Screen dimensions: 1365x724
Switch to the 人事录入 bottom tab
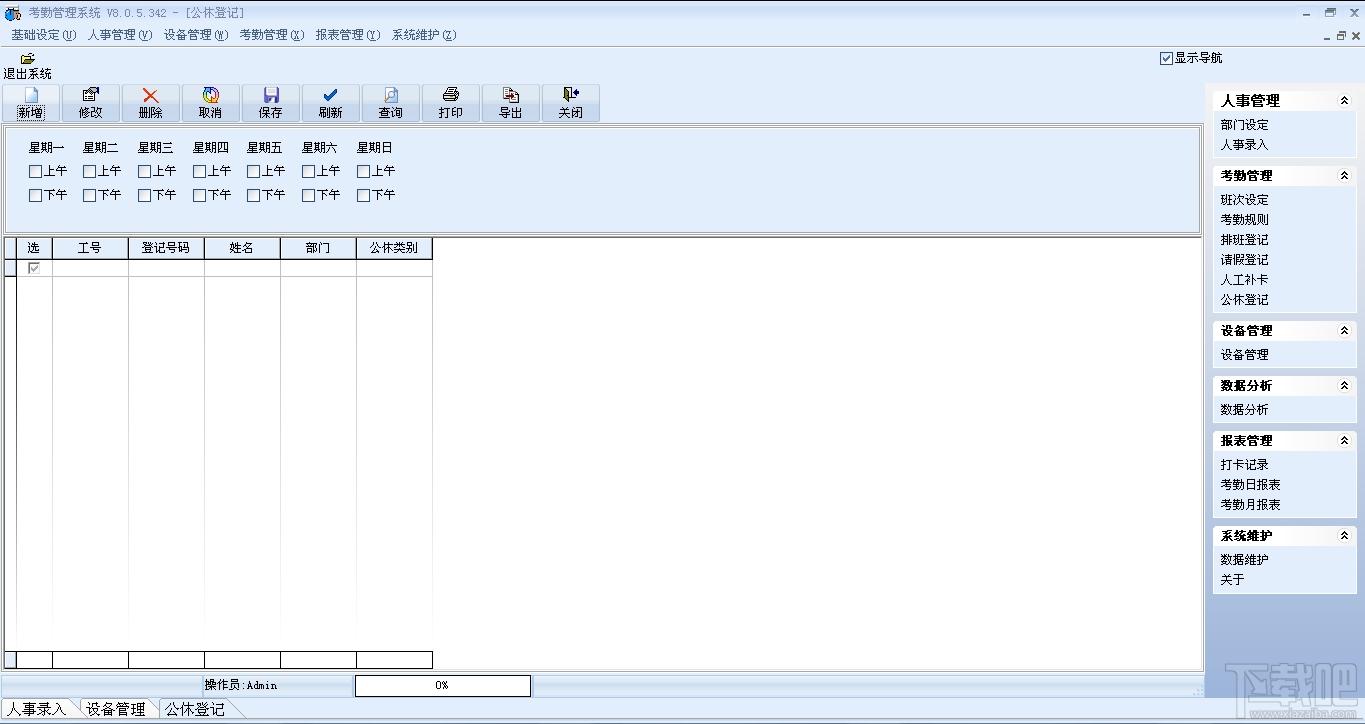point(37,709)
